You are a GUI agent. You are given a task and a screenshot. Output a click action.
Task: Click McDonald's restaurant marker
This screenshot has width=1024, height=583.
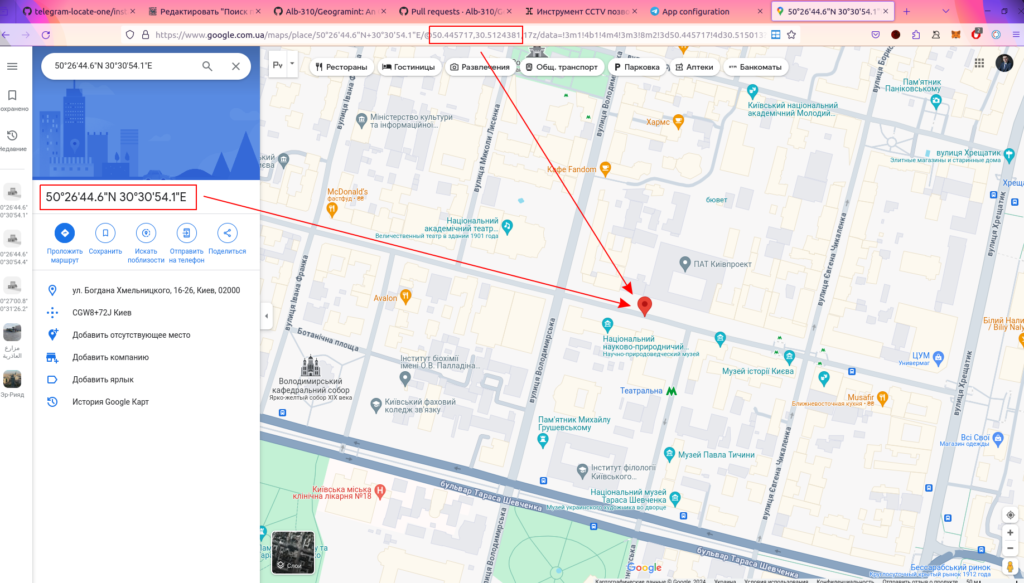click(x=332, y=210)
